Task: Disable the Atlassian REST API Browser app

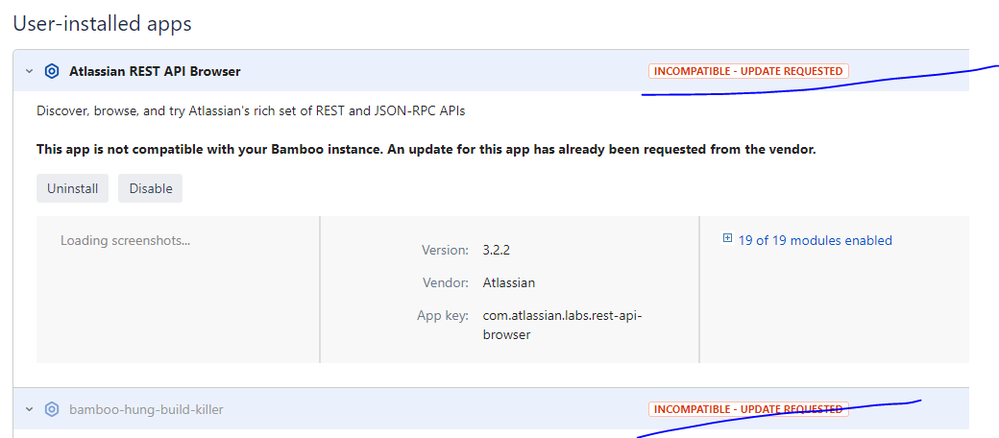Action: click(150, 189)
